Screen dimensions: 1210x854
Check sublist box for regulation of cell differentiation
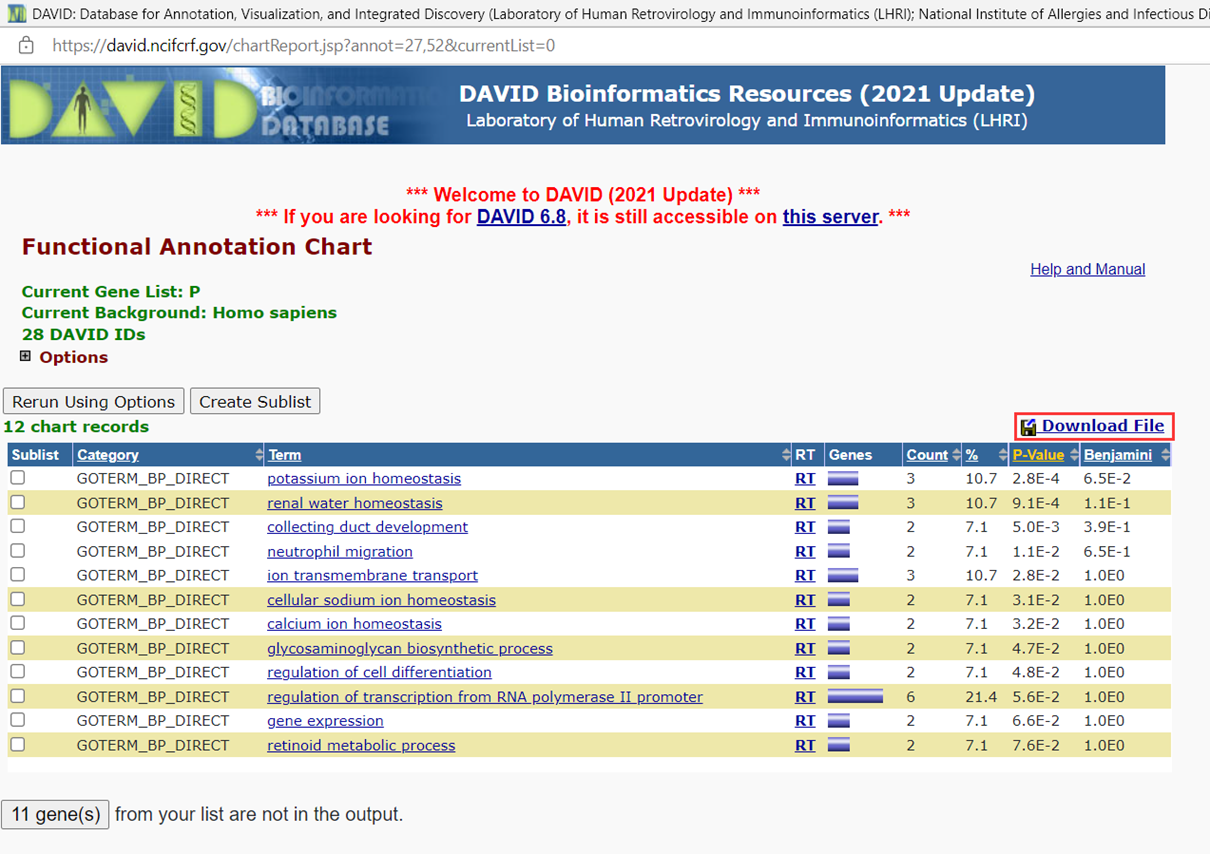click(18, 672)
